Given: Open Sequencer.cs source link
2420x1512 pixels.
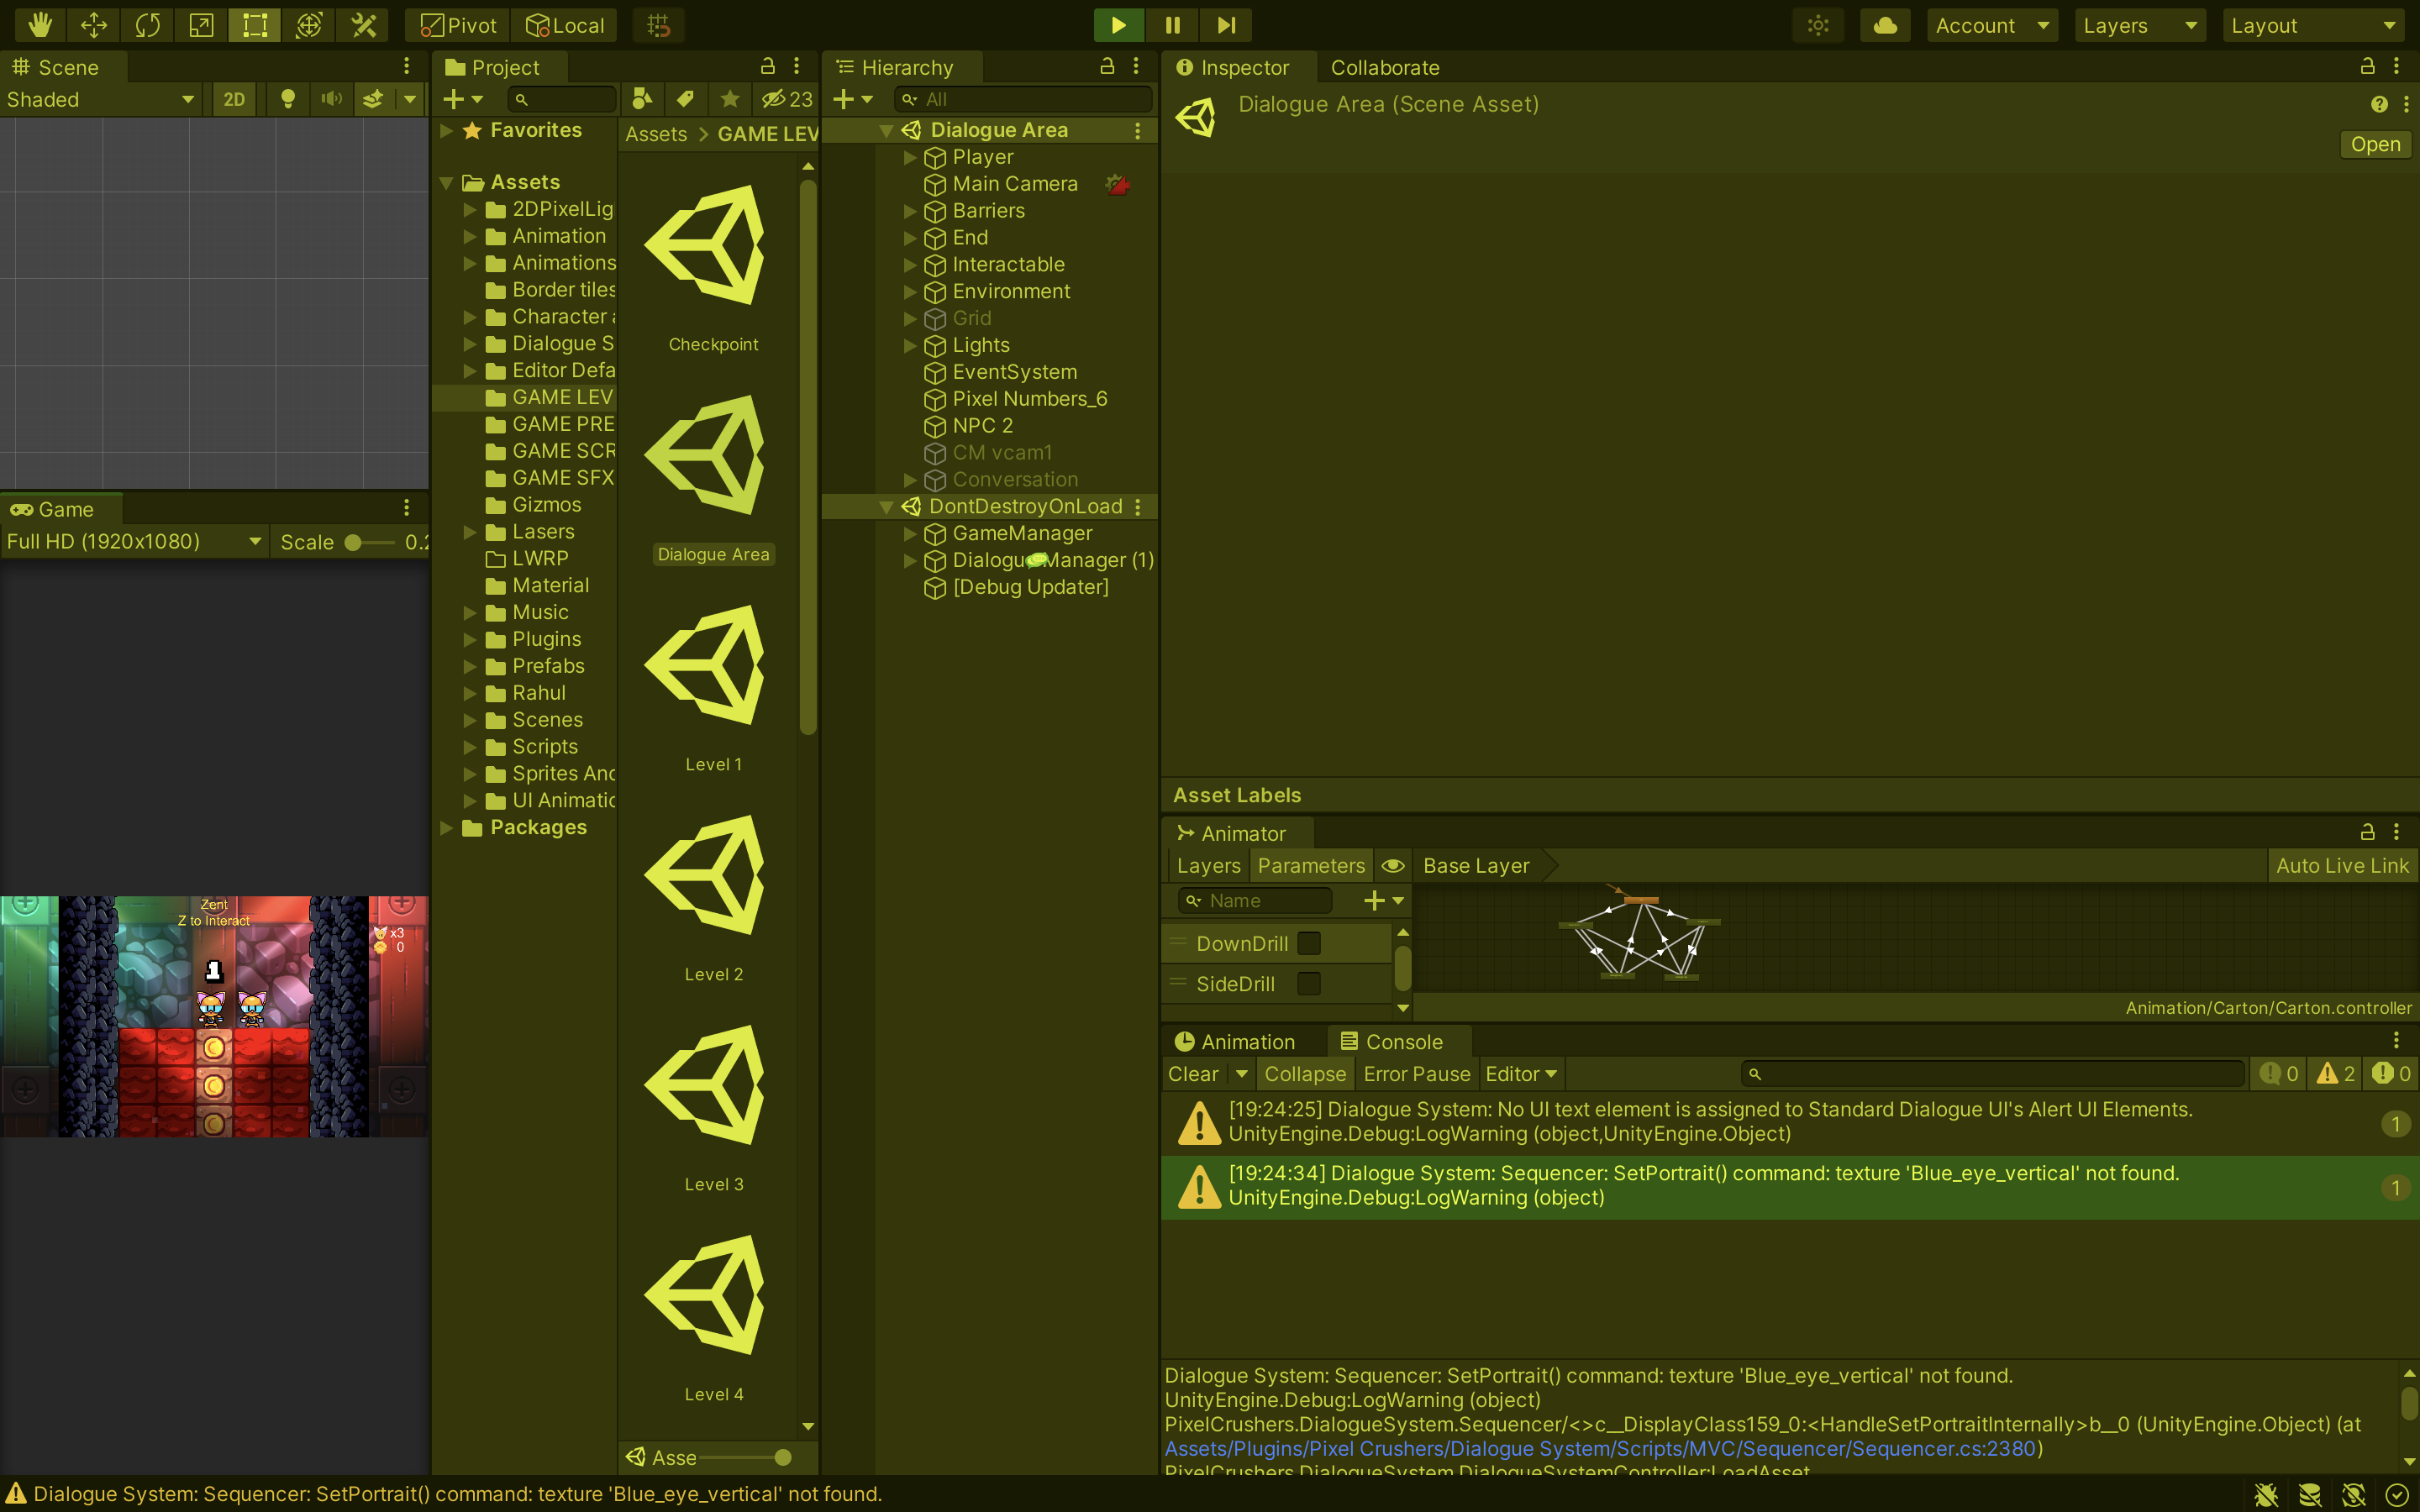Looking at the screenshot, I should [x=1600, y=1448].
